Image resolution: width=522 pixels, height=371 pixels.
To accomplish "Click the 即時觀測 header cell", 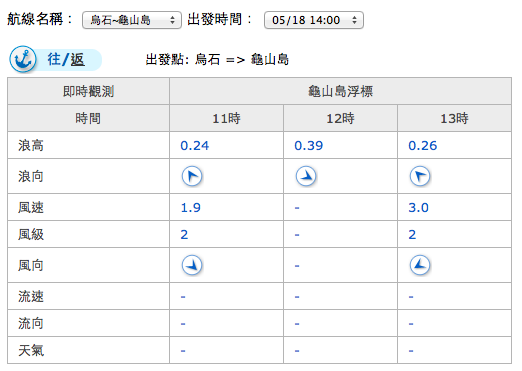I will [88, 91].
